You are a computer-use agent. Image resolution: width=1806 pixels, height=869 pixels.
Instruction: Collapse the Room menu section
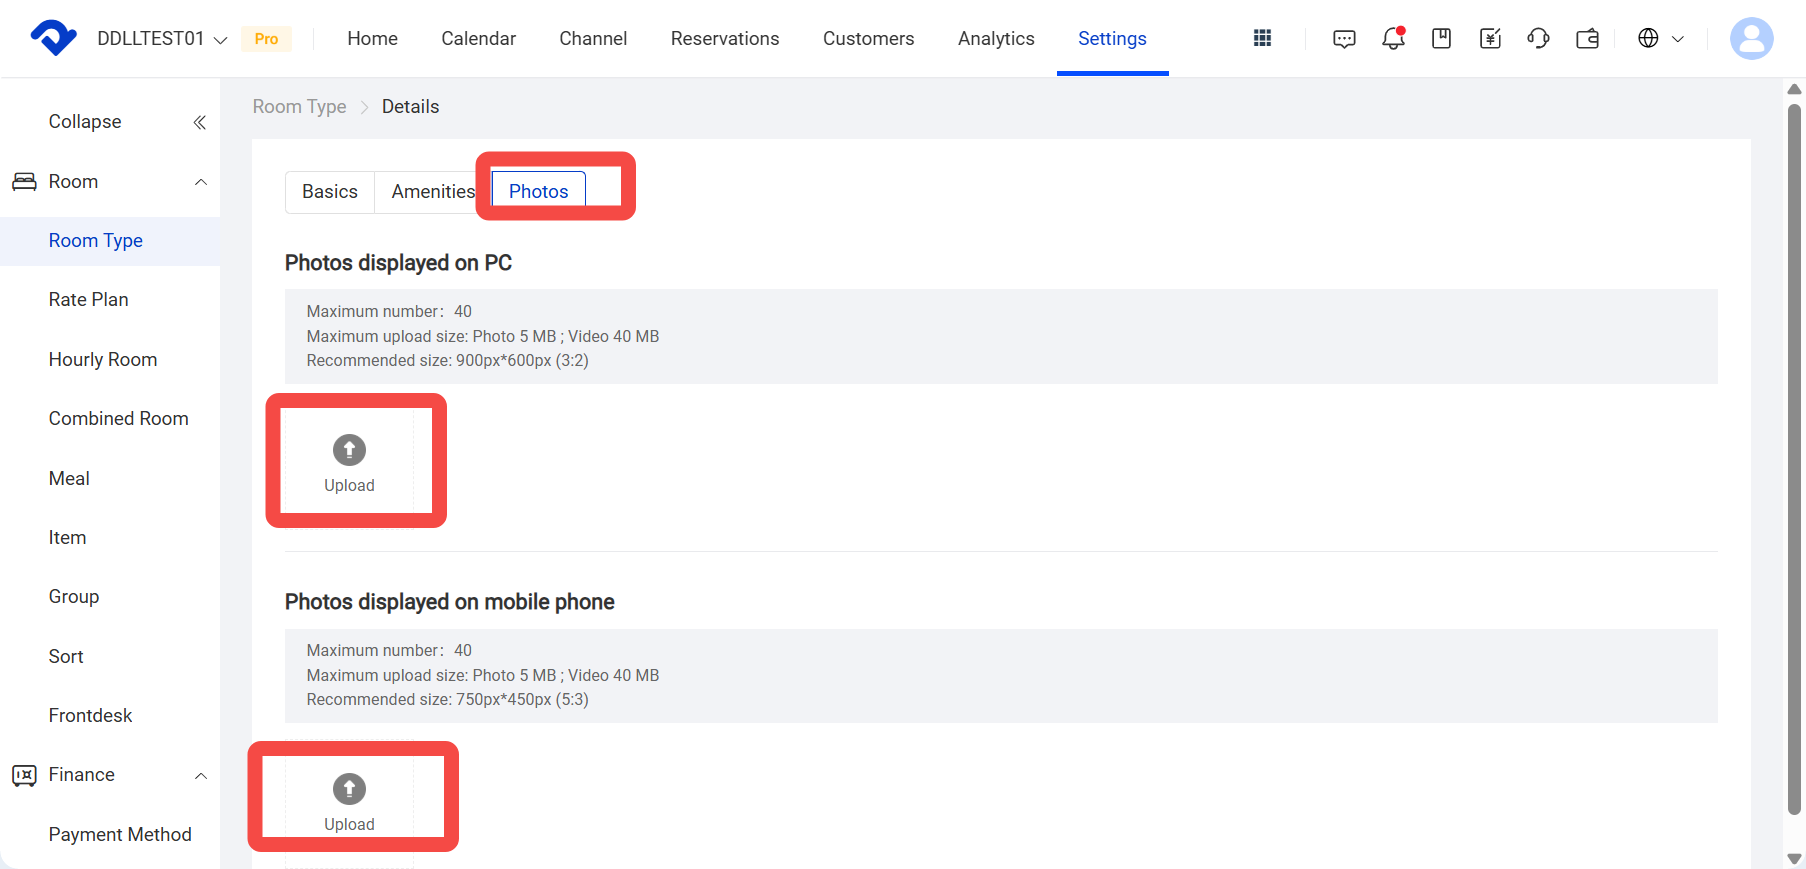[201, 182]
